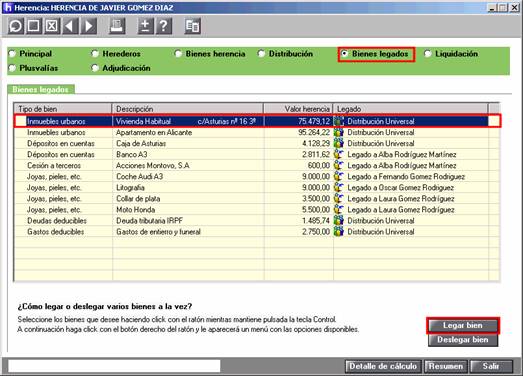The image size is (523, 376).
Task: Select the Adjudicación radio option
Action: tap(95, 68)
